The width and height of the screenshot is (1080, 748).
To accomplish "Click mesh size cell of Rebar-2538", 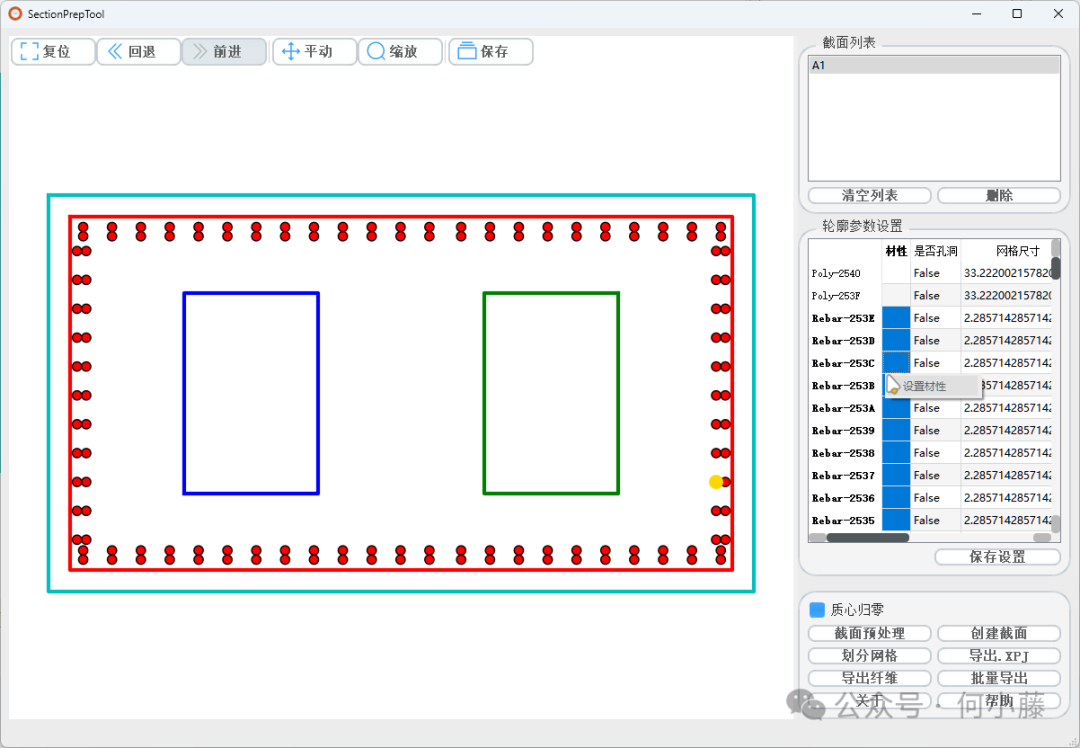I will [1006, 453].
